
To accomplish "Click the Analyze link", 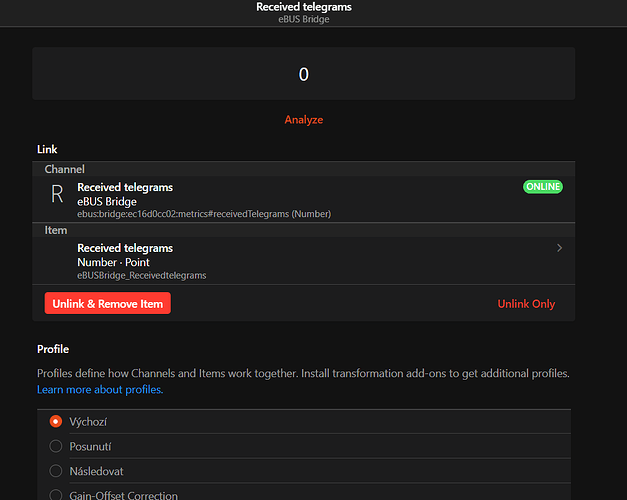I will [303, 120].
